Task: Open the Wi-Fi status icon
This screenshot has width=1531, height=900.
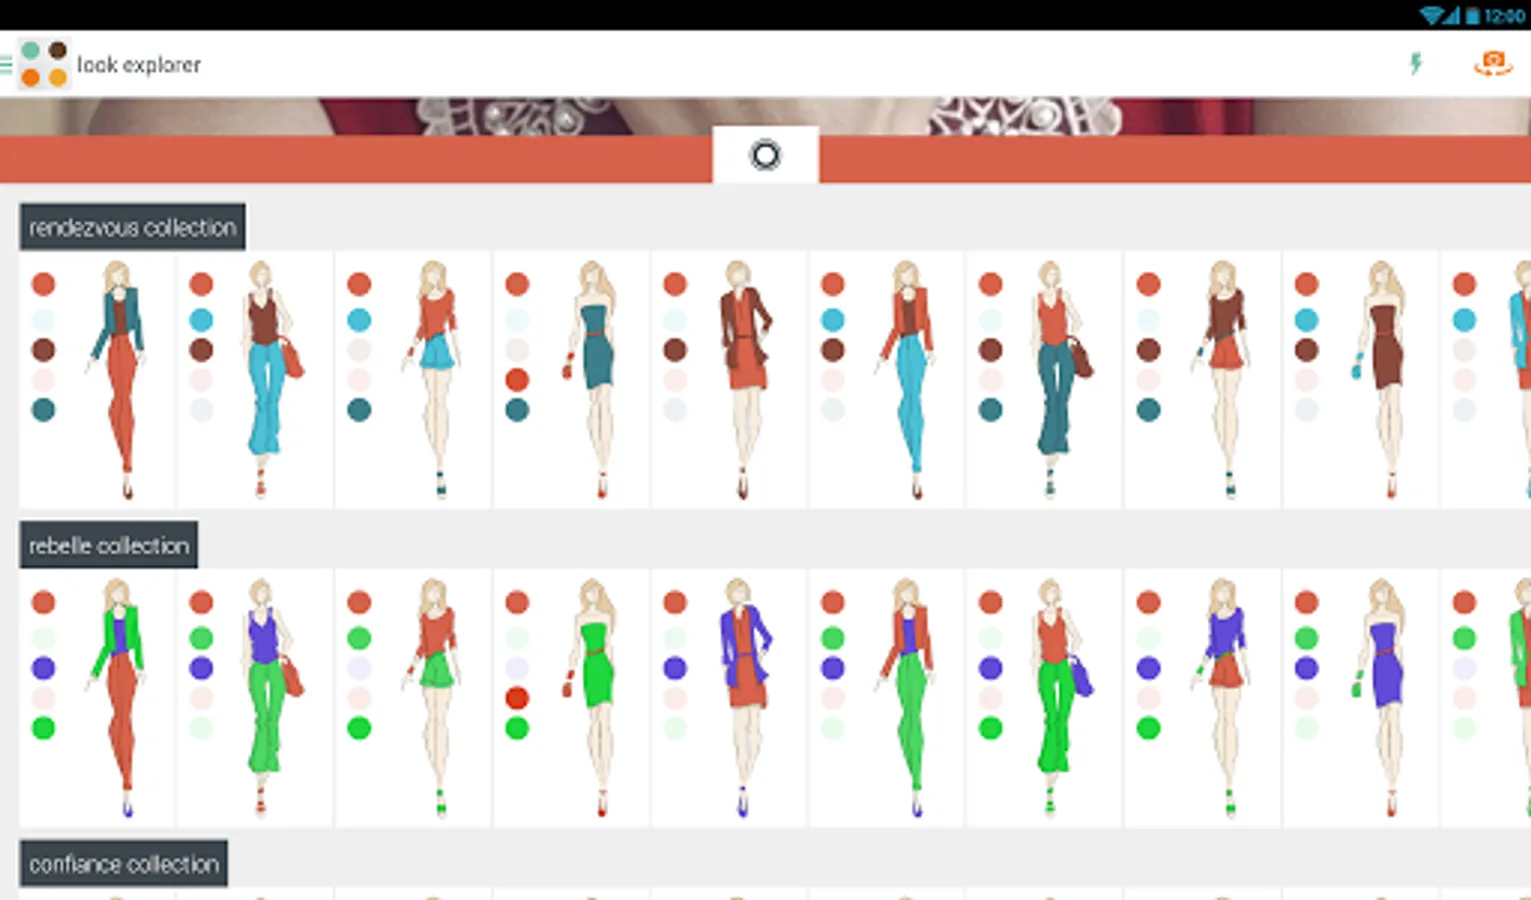Action: 1432,15
